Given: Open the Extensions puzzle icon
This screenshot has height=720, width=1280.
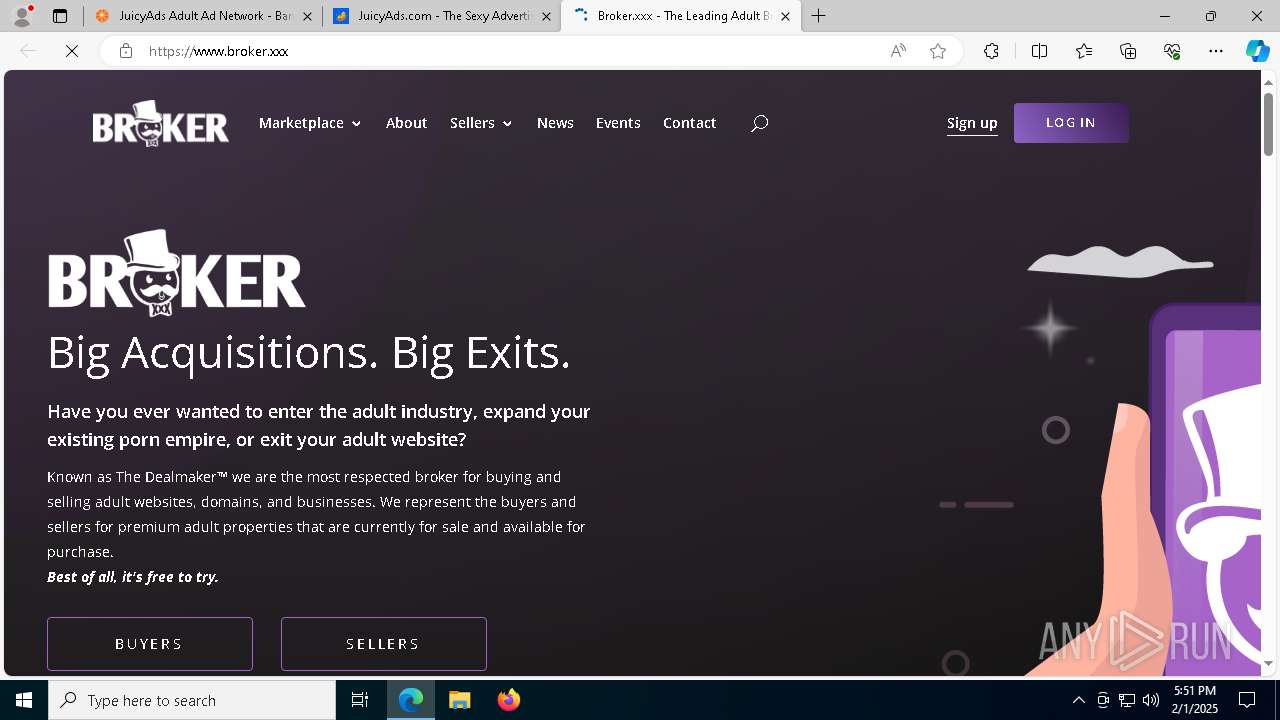Looking at the screenshot, I should 991,51.
